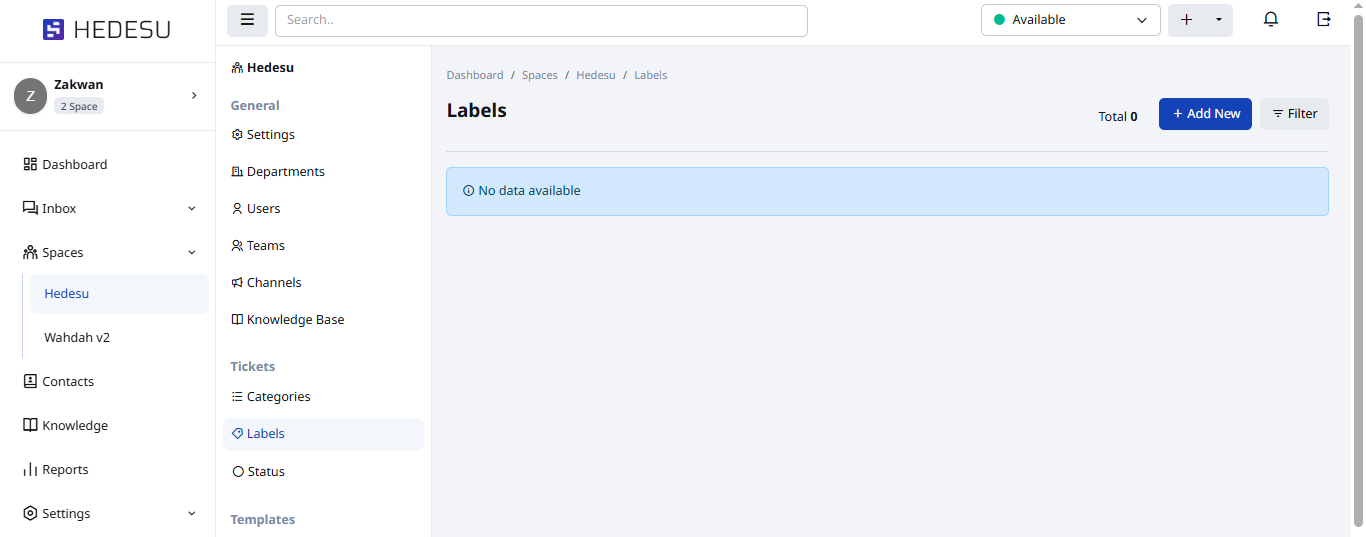Toggle the hamburger sidebar menu button
Image resolution: width=1366 pixels, height=537 pixels.
[247, 20]
